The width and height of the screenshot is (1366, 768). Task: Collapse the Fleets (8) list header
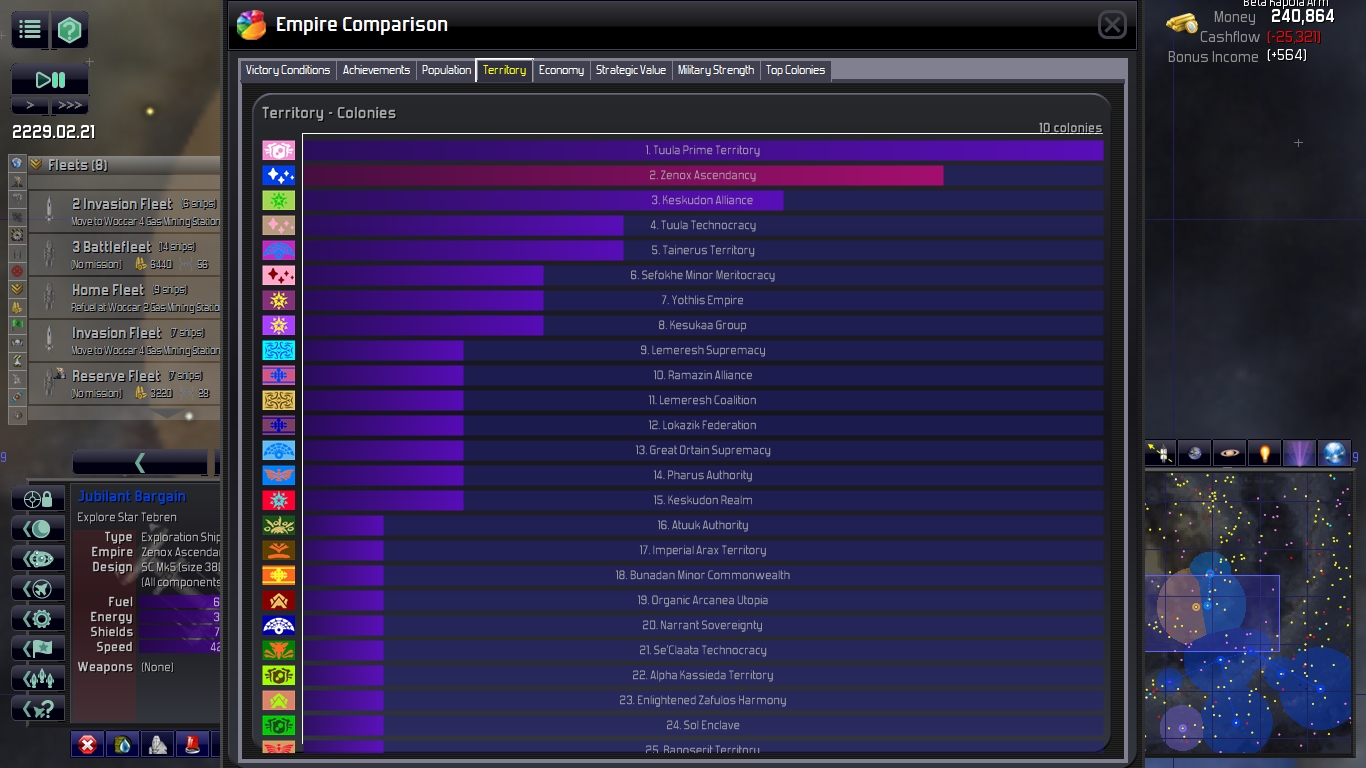tap(123, 165)
